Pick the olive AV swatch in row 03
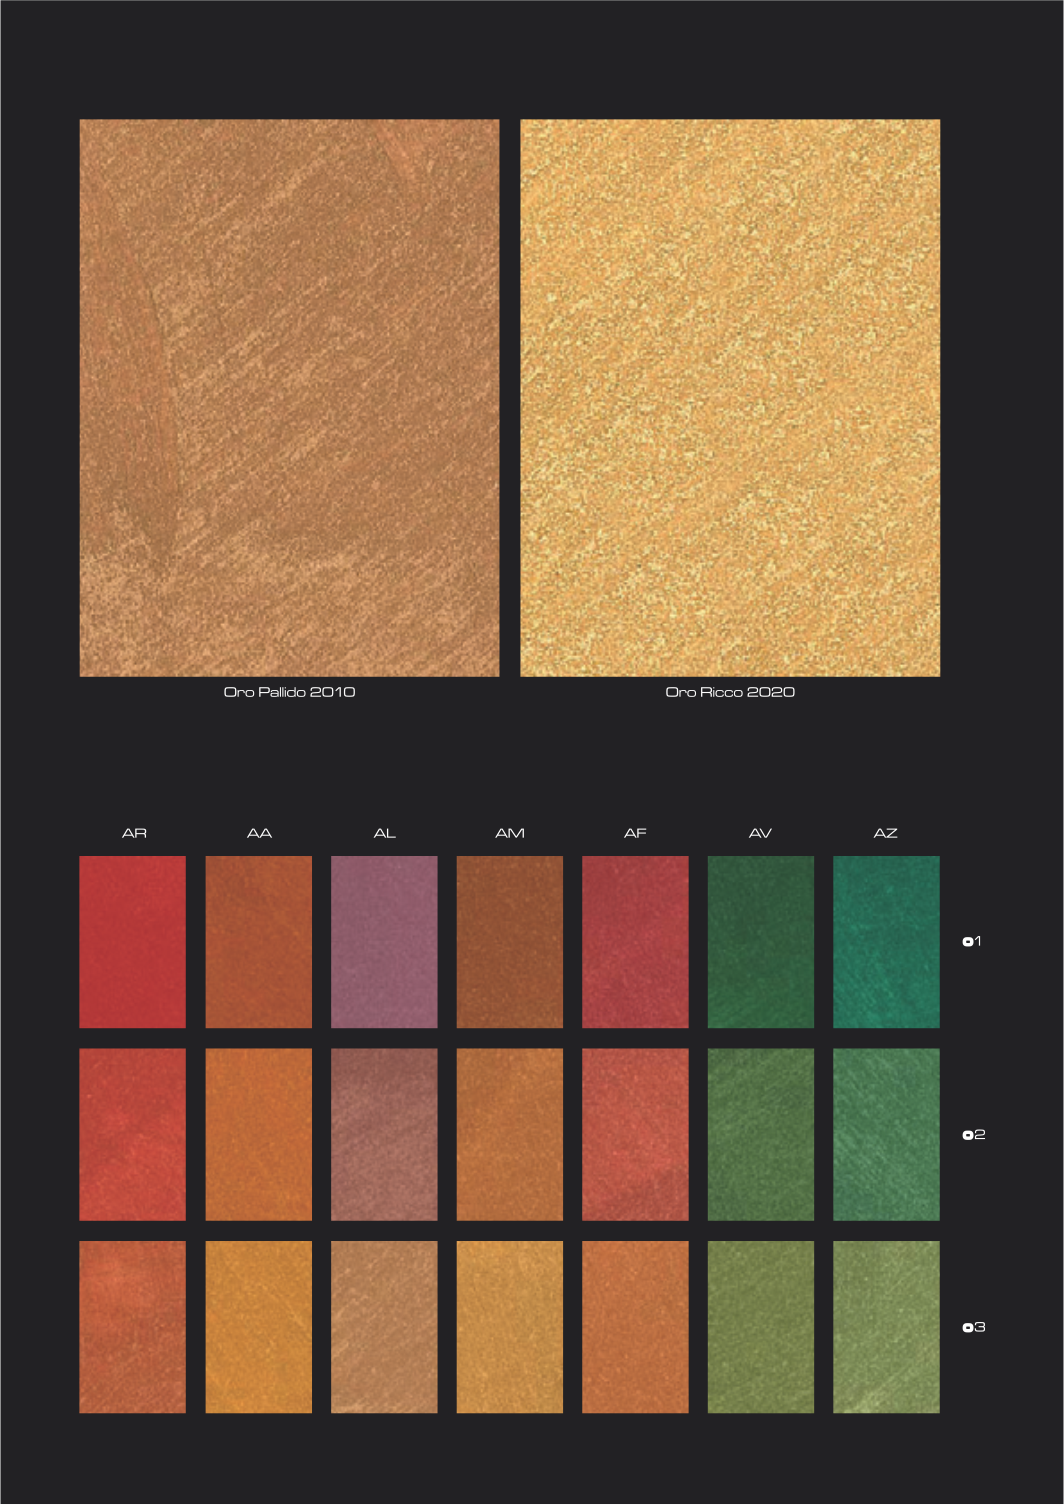 760,1327
